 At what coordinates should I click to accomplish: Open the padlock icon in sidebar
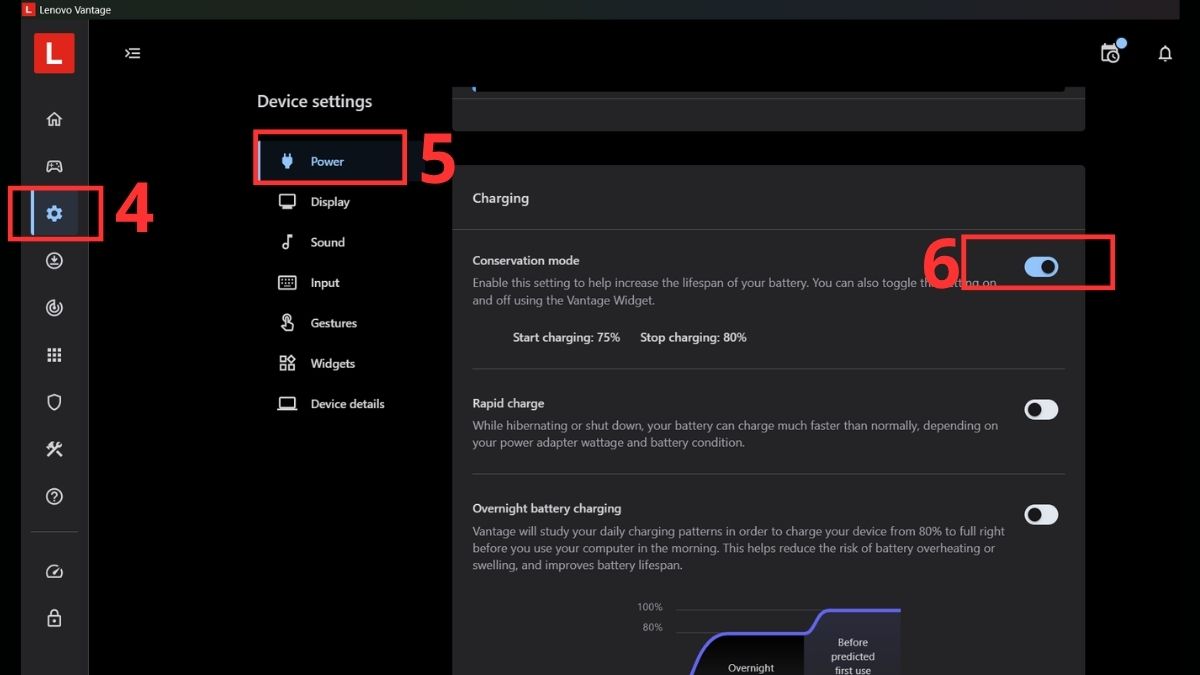[54, 619]
